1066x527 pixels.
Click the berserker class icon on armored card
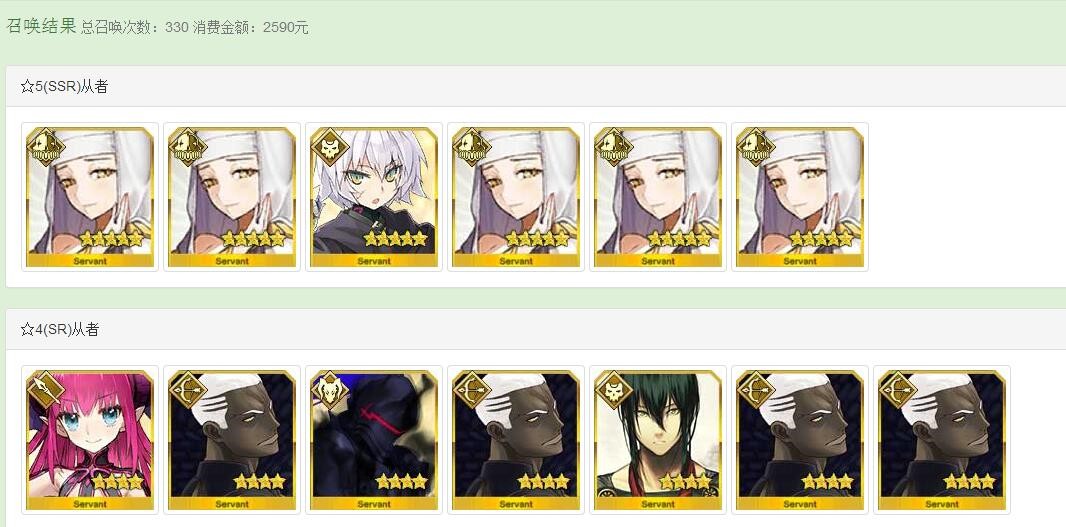(x=330, y=390)
